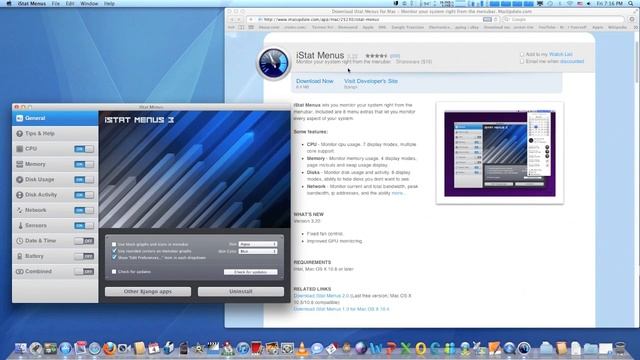Toggle the Network switch
The height and width of the screenshot is (360, 640).
[84, 210]
